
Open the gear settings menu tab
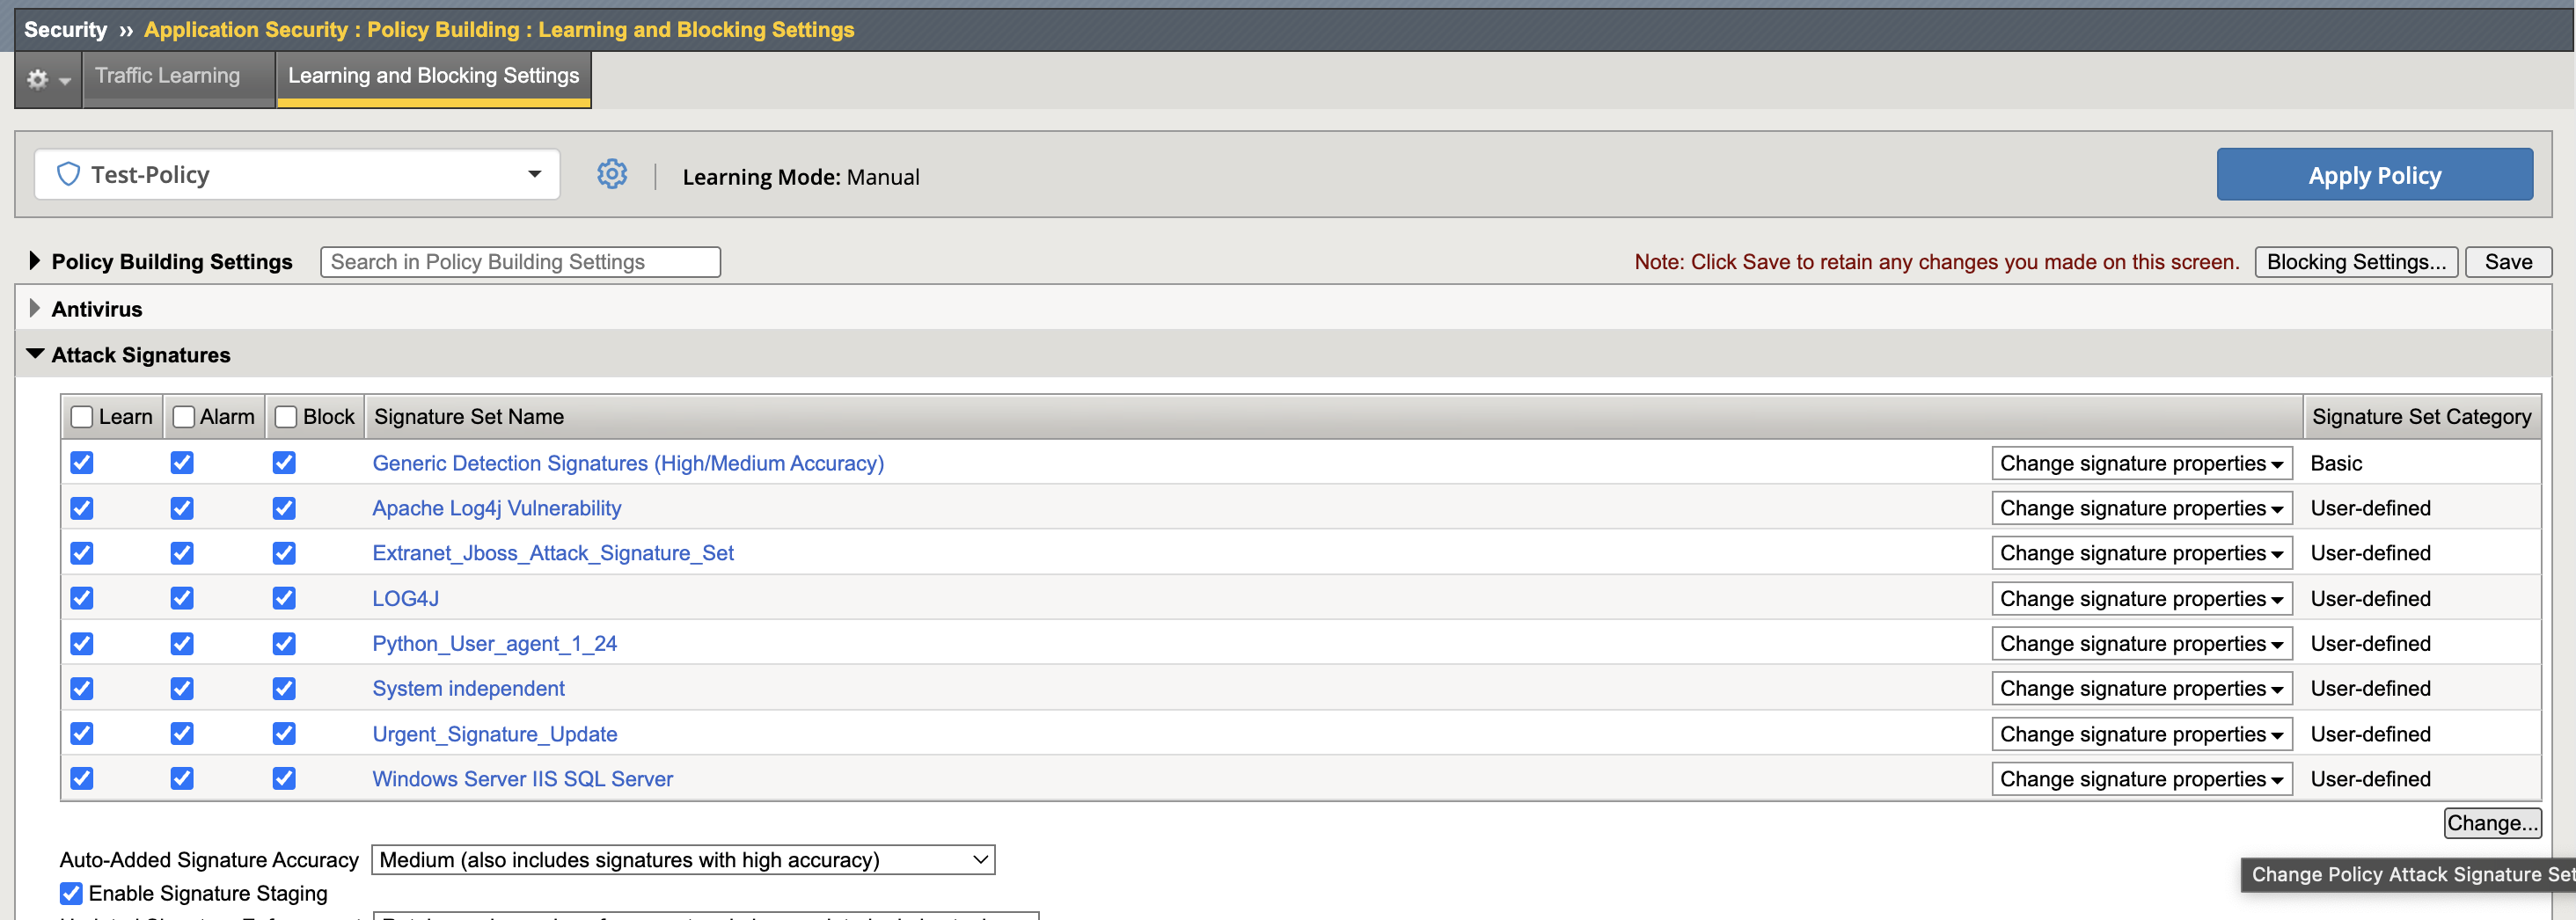tap(48, 78)
